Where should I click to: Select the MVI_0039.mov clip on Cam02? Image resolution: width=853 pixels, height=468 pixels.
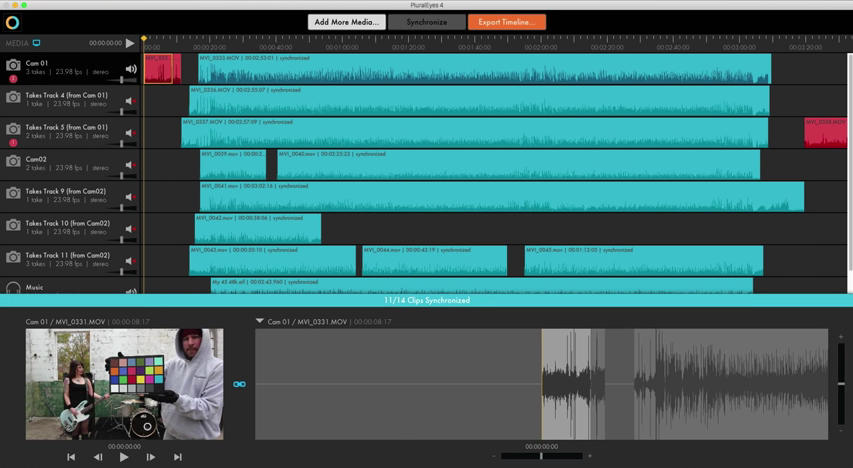pos(233,164)
